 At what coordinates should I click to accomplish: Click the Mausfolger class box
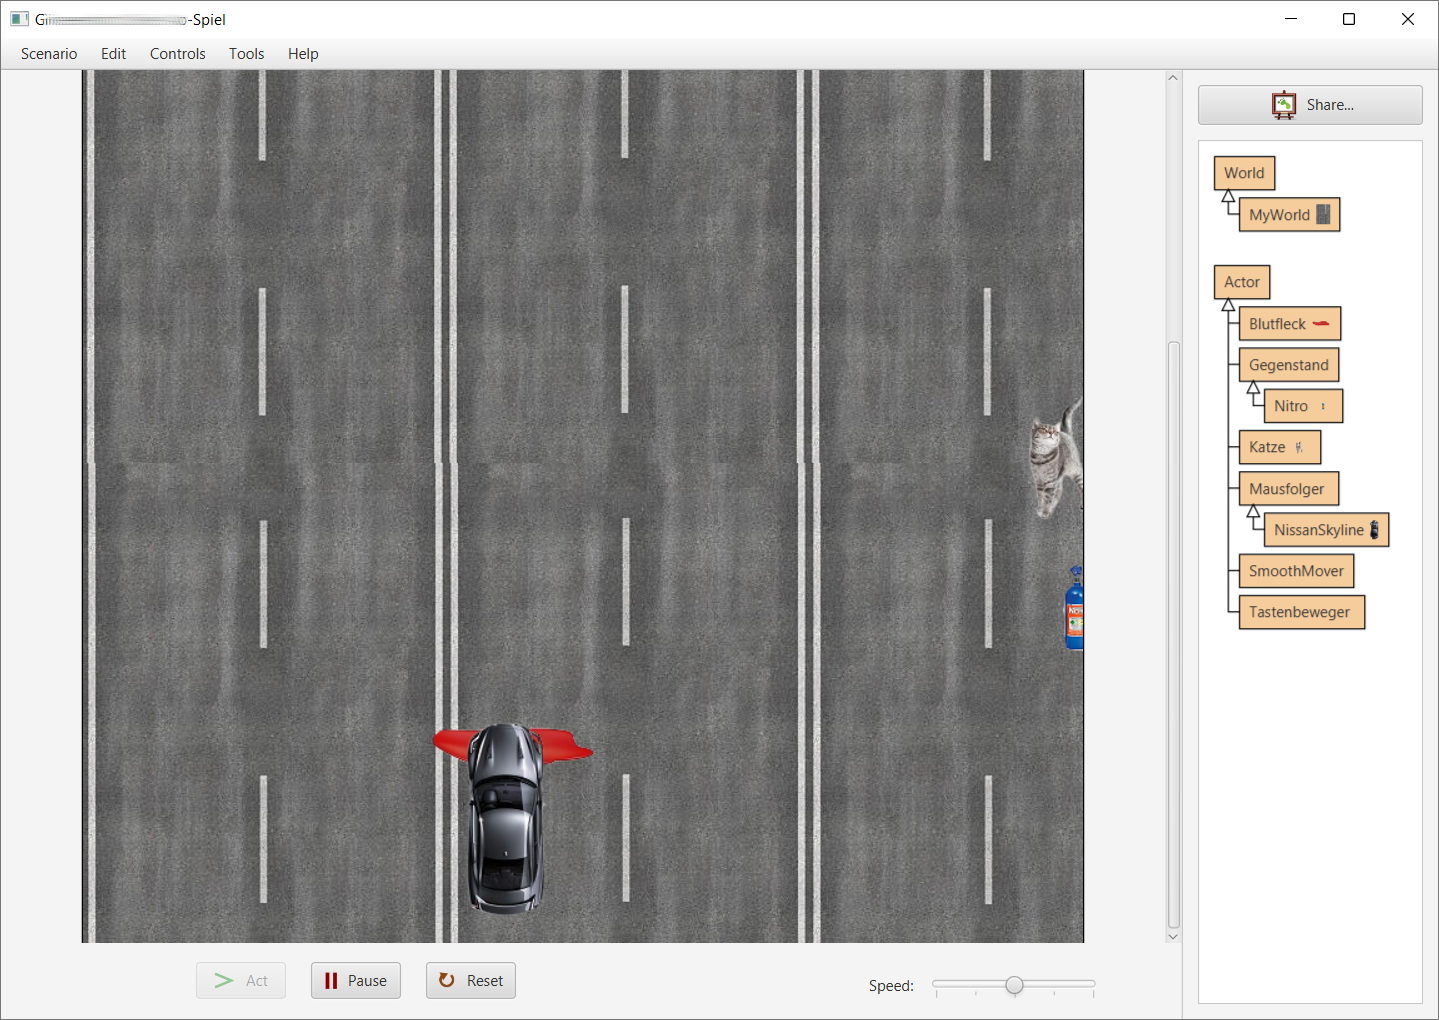pyautogui.click(x=1287, y=489)
